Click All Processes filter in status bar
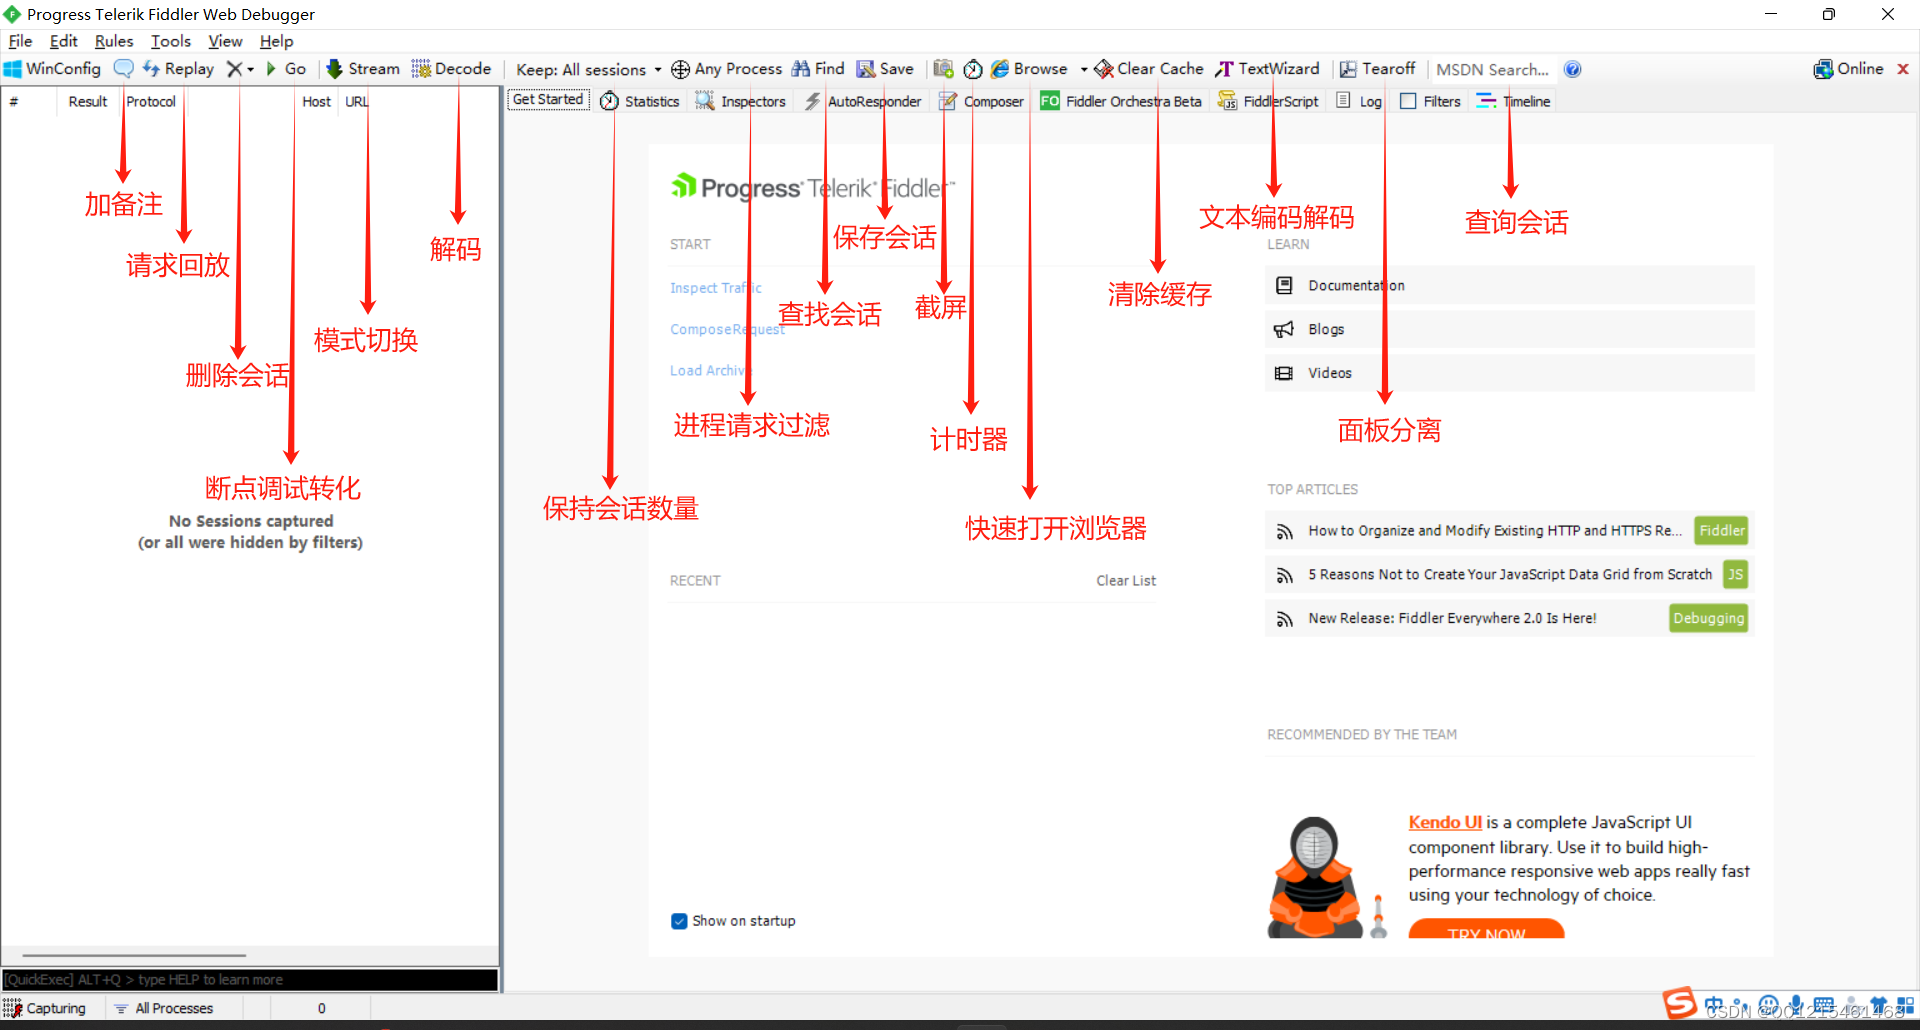 click(x=164, y=1008)
